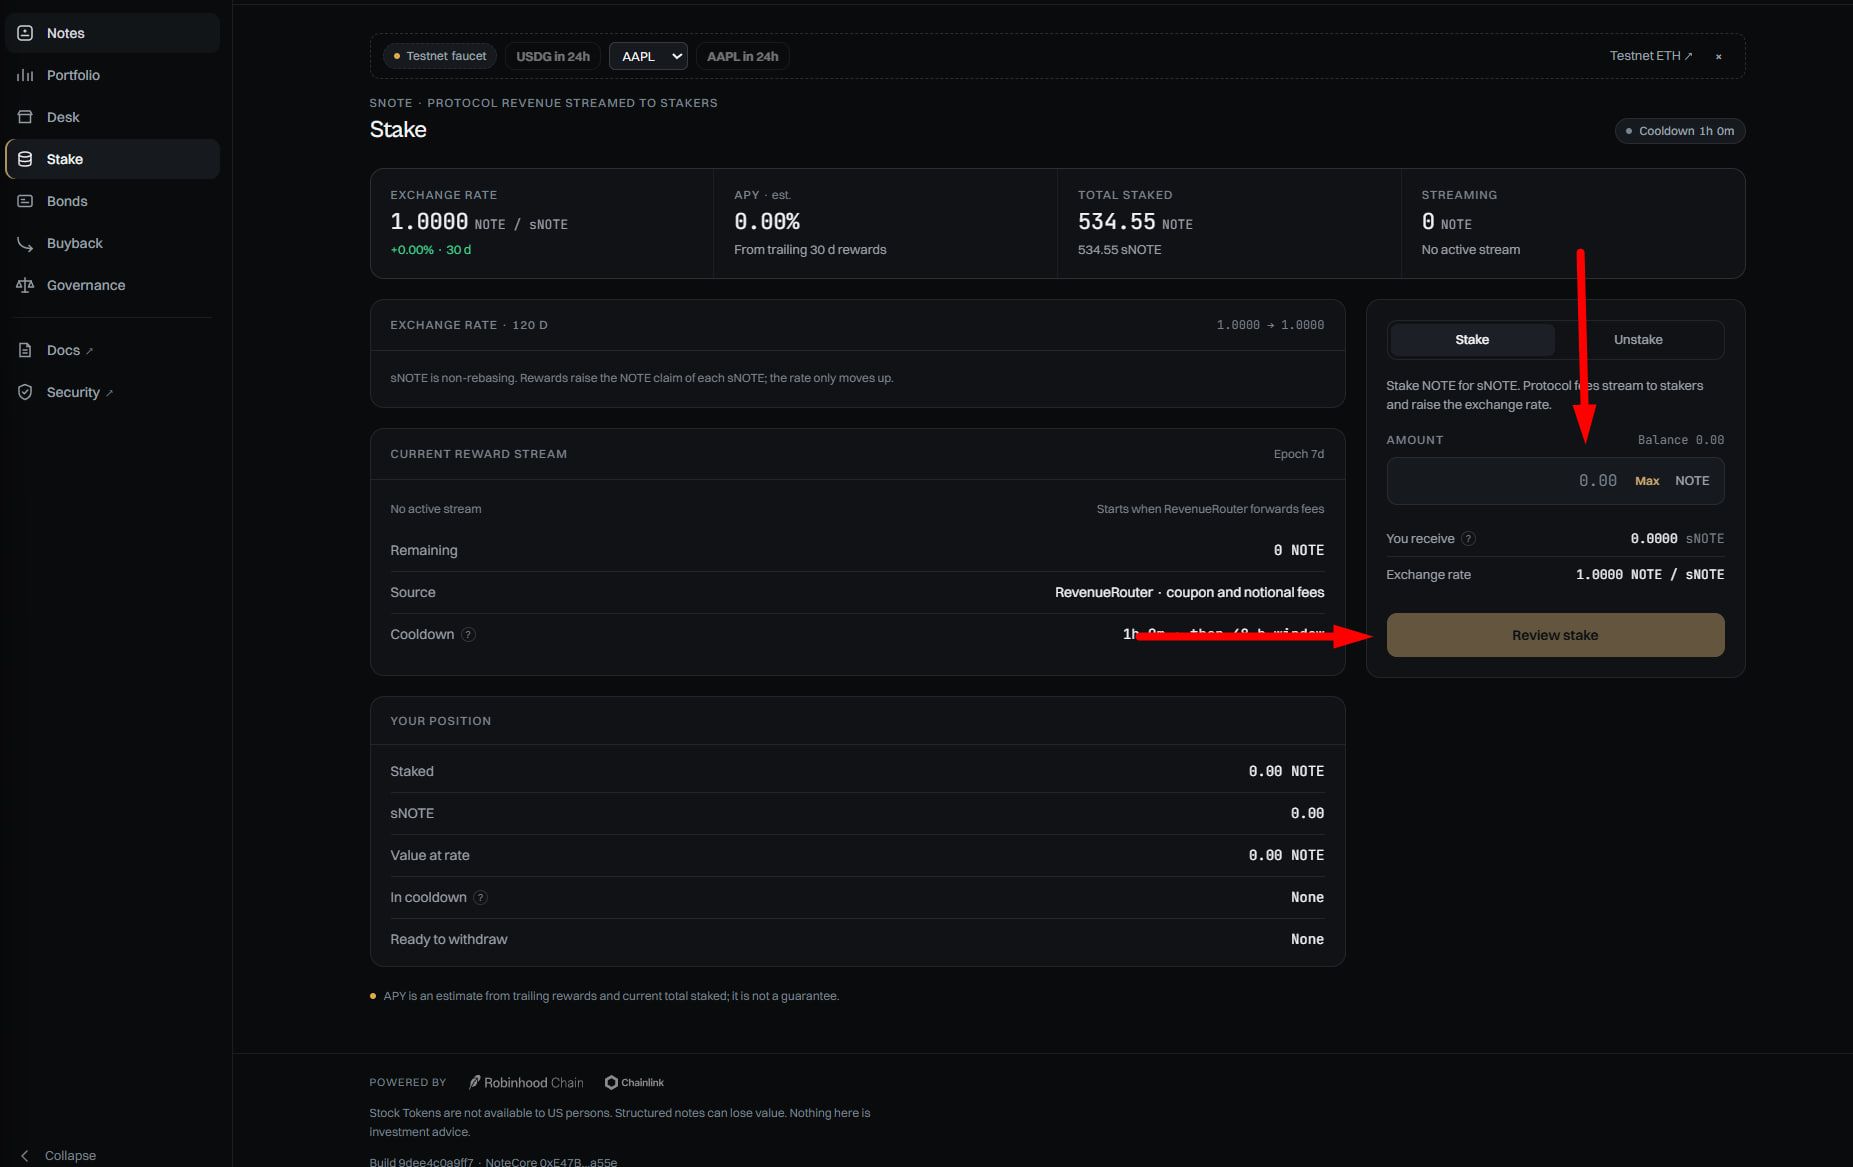Open the Testnet ETH external link
The height and width of the screenshot is (1167, 1853).
(x=1651, y=56)
